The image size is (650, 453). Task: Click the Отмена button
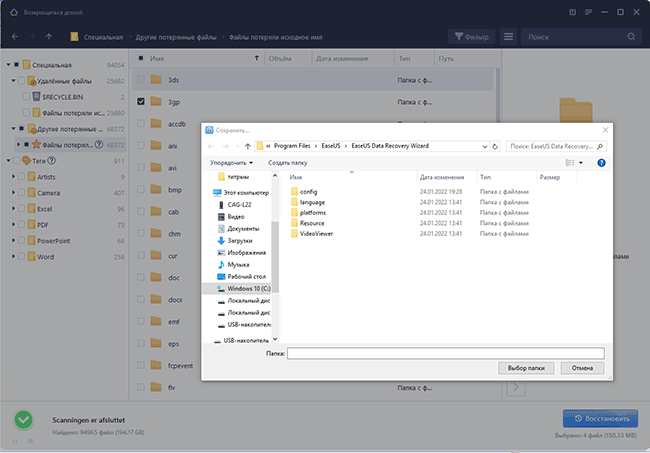click(x=582, y=368)
